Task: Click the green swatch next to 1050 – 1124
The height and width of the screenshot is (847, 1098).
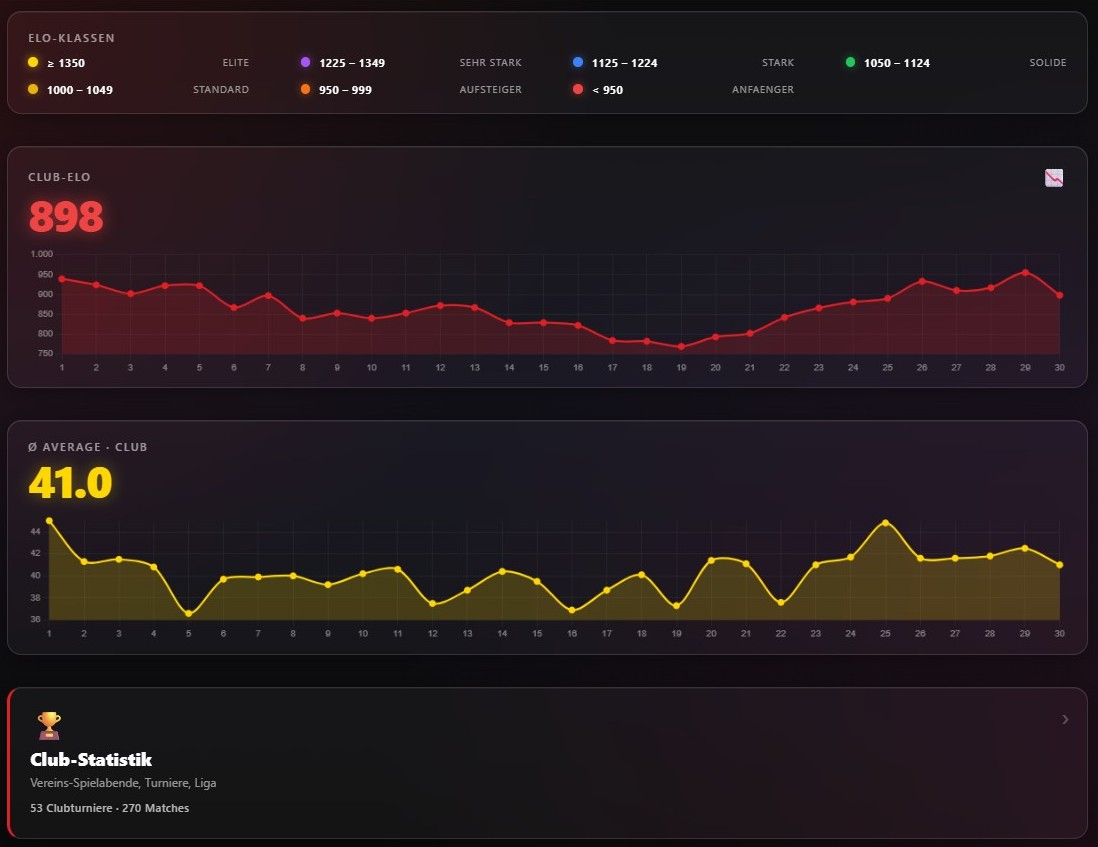Action: point(850,62)
